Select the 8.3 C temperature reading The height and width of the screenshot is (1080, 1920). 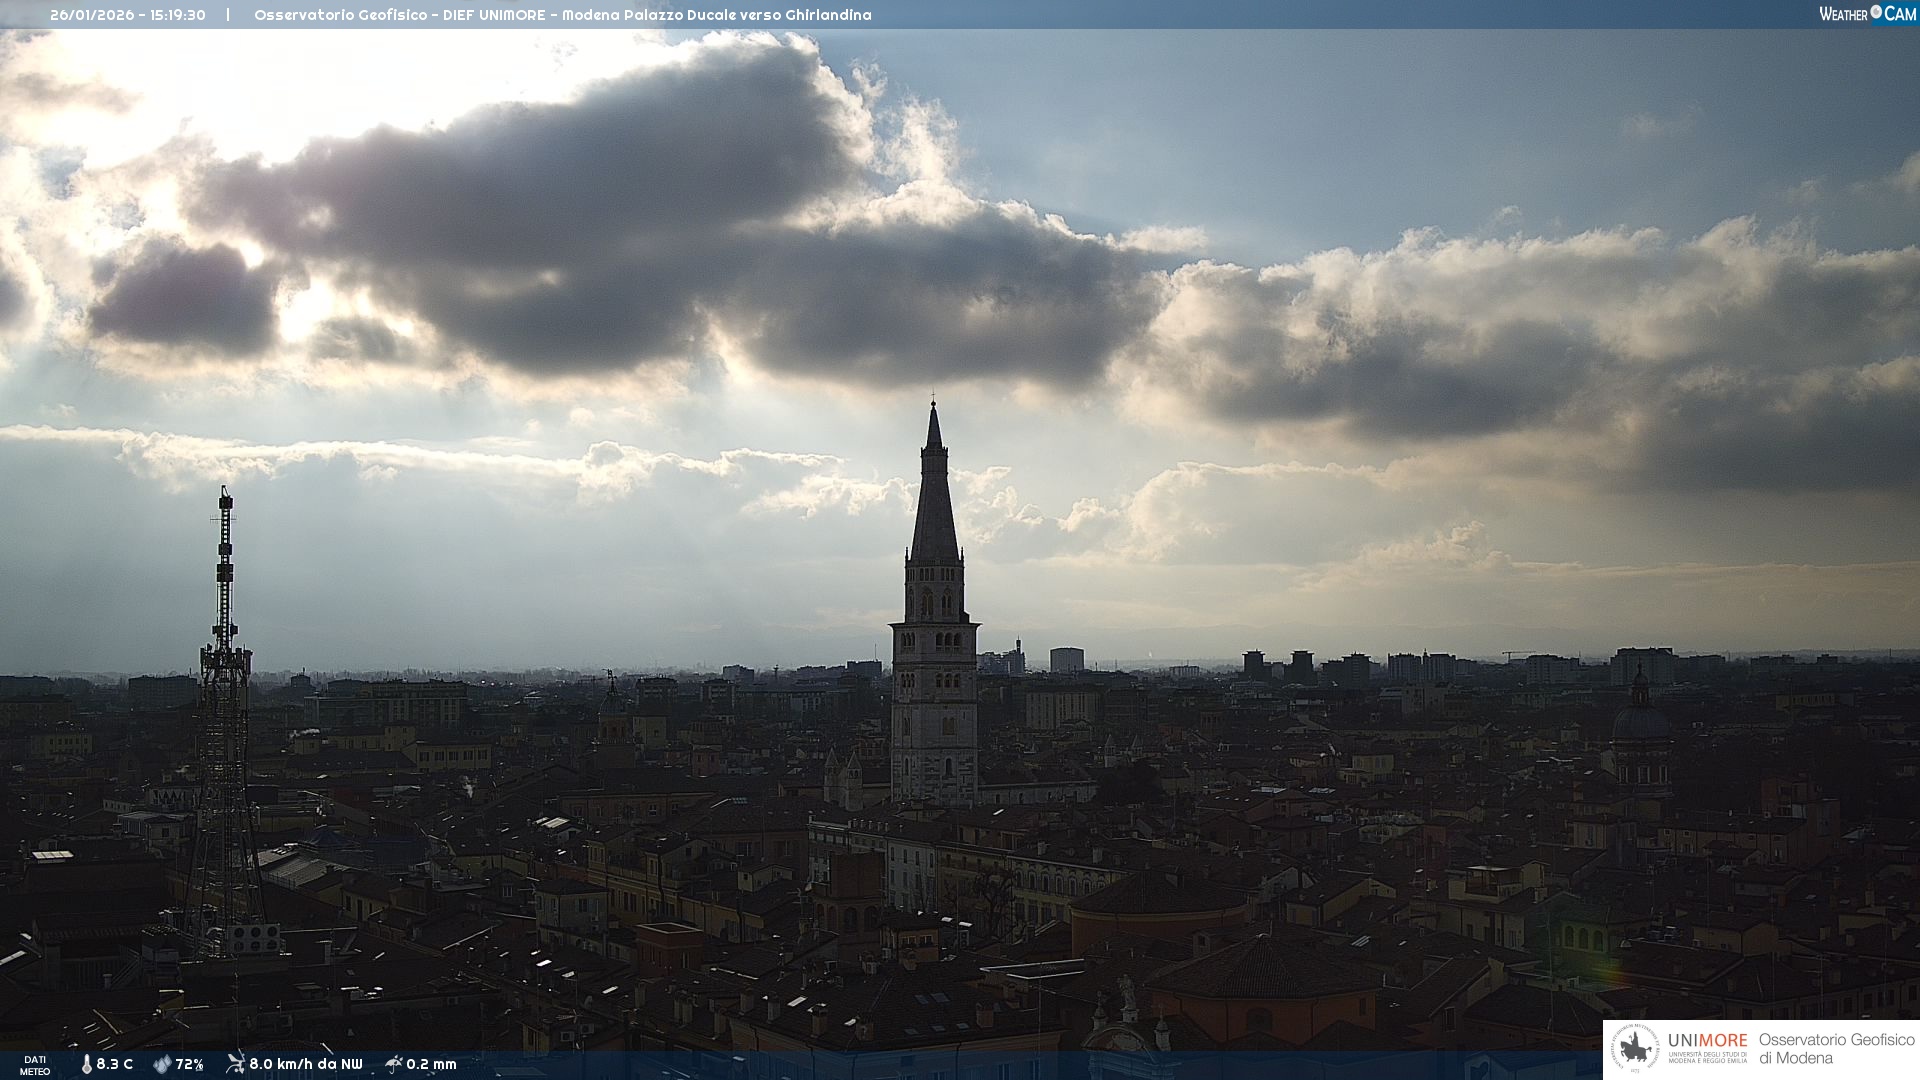pos(115,1065)
